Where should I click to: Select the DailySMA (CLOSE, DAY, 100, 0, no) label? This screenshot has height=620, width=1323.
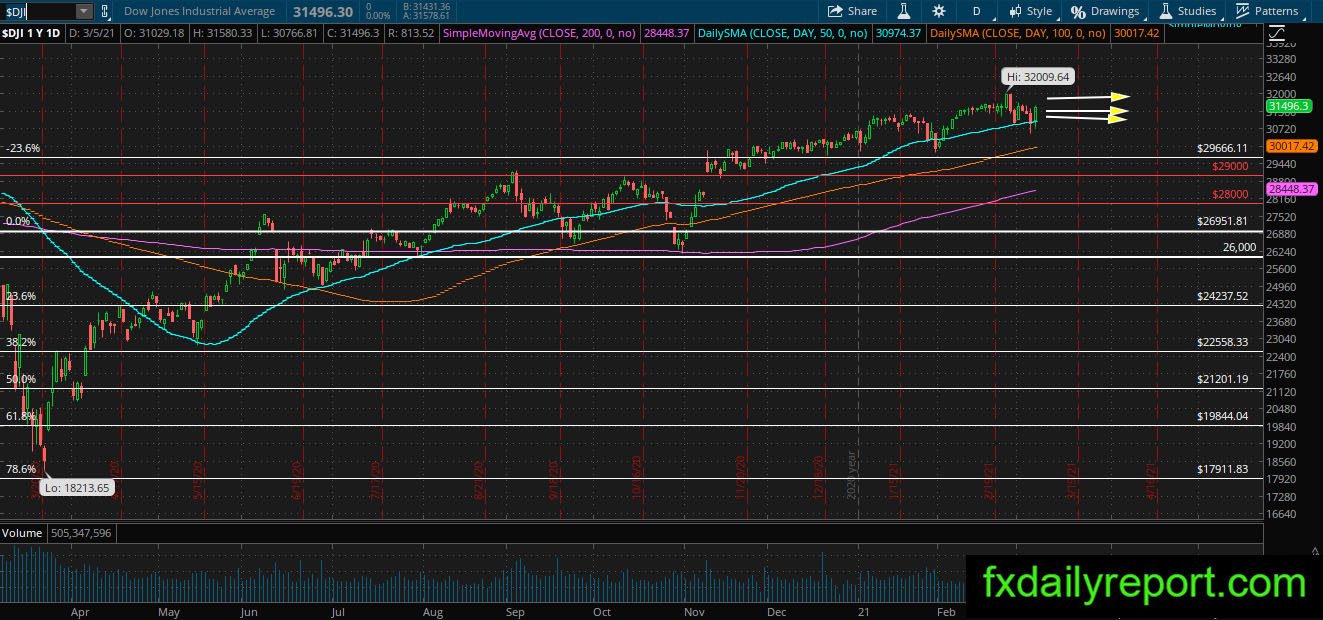pos(1018,33)
